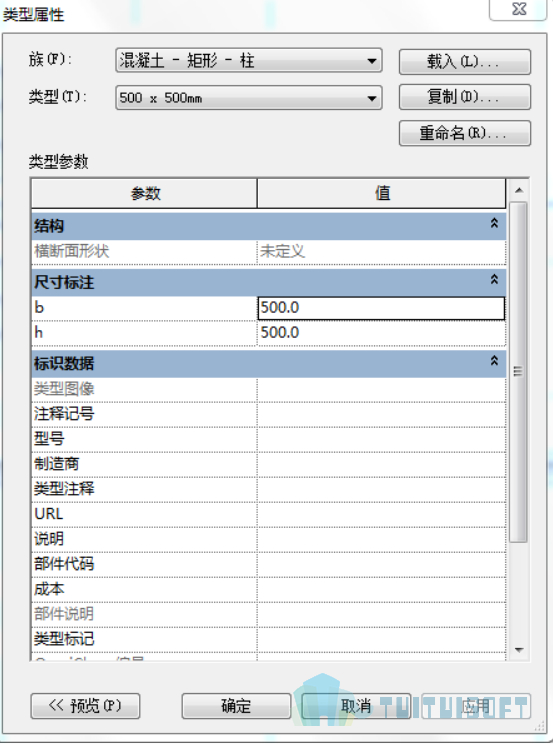
Task: Open the 类型 type dropdown
Action: tap(249, 98)
